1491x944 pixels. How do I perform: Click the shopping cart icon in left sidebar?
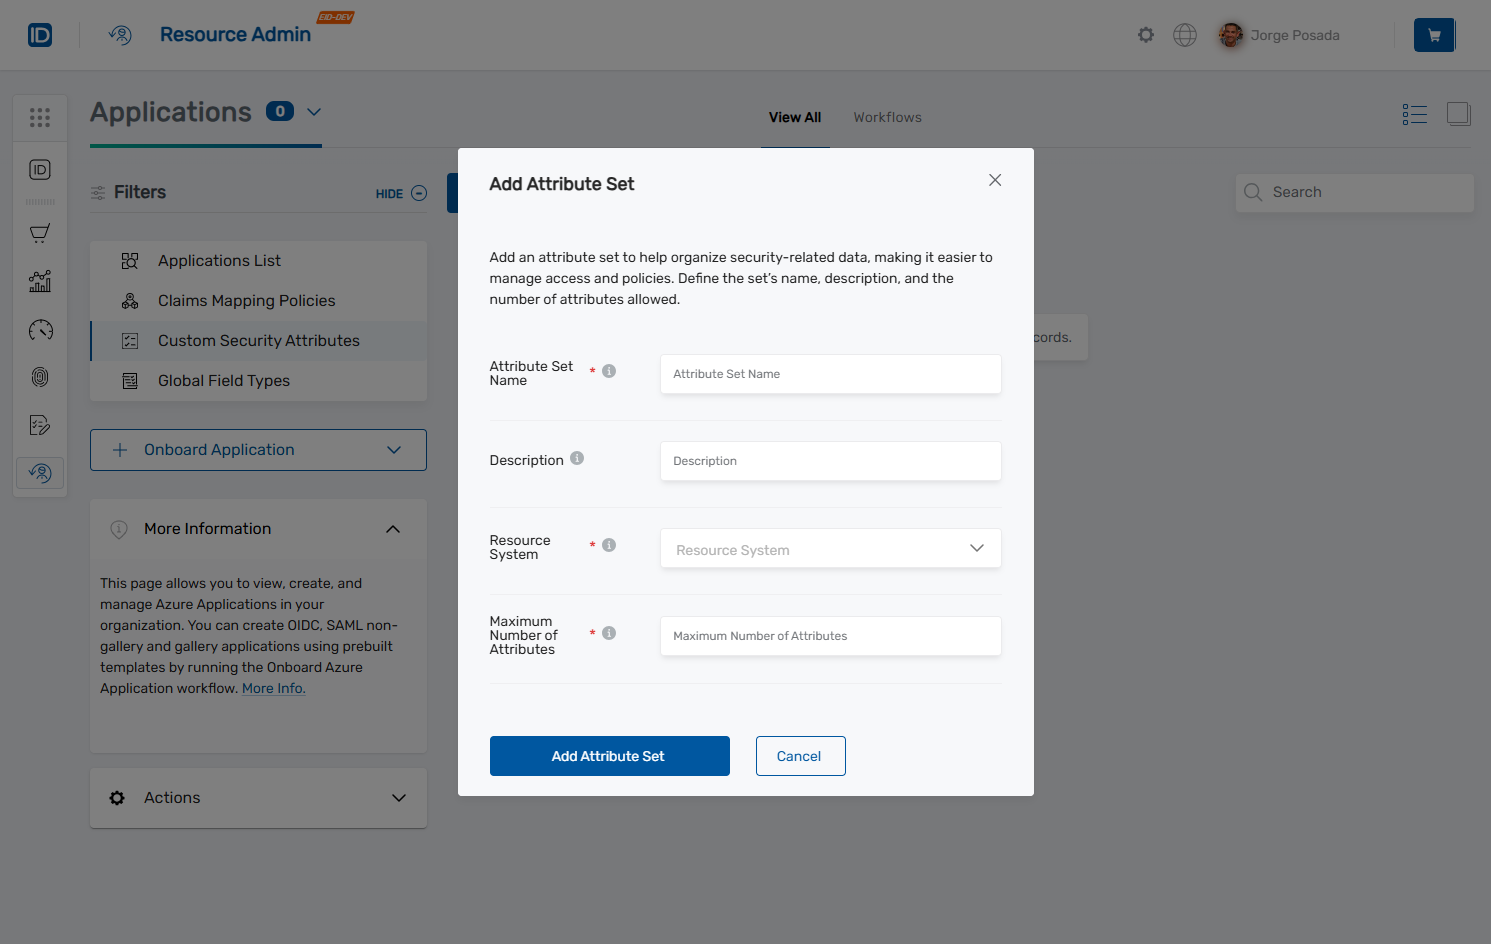point(40,233)
